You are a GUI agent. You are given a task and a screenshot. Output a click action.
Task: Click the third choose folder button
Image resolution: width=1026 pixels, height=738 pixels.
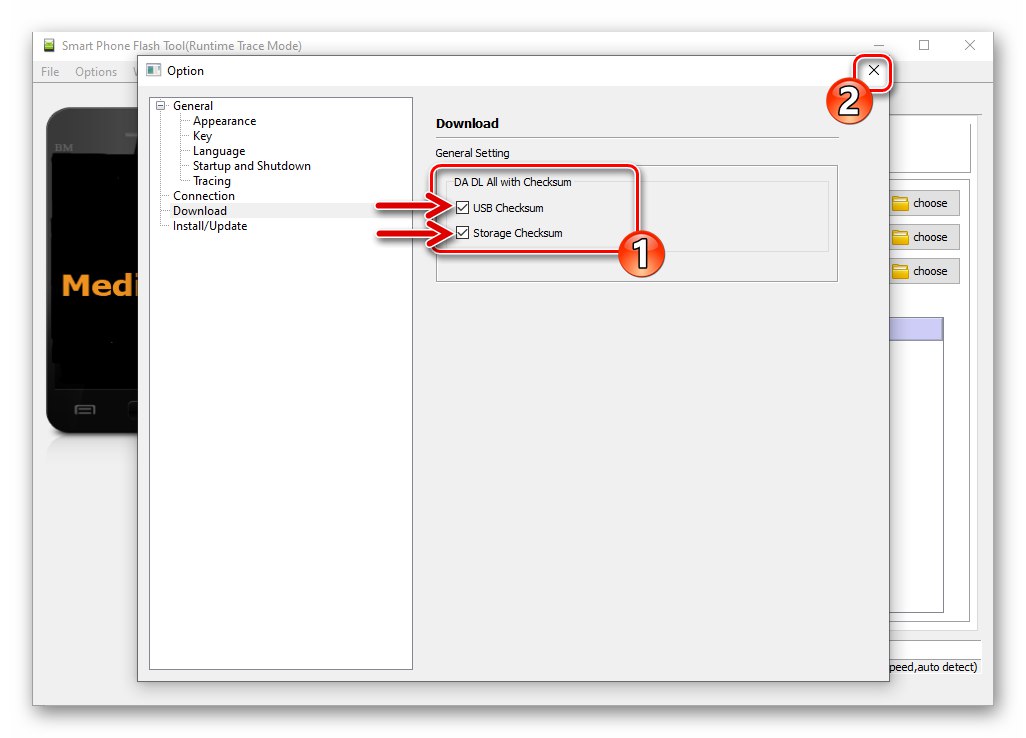pos(923,272)
